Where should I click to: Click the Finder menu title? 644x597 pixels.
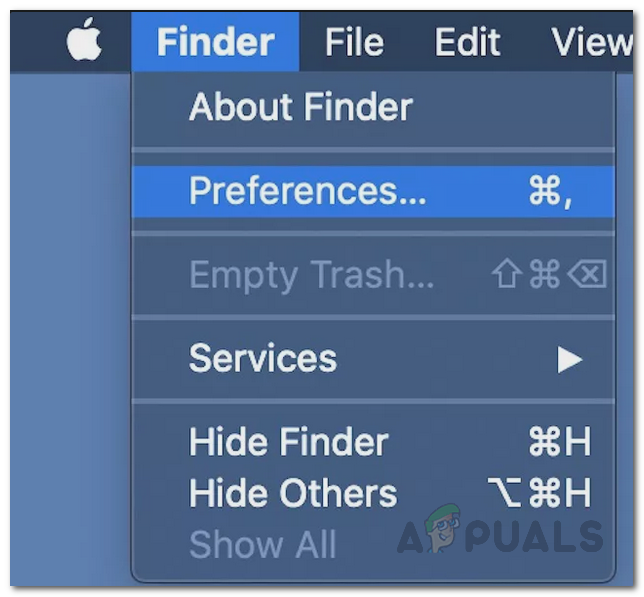(x=215, y=43)
